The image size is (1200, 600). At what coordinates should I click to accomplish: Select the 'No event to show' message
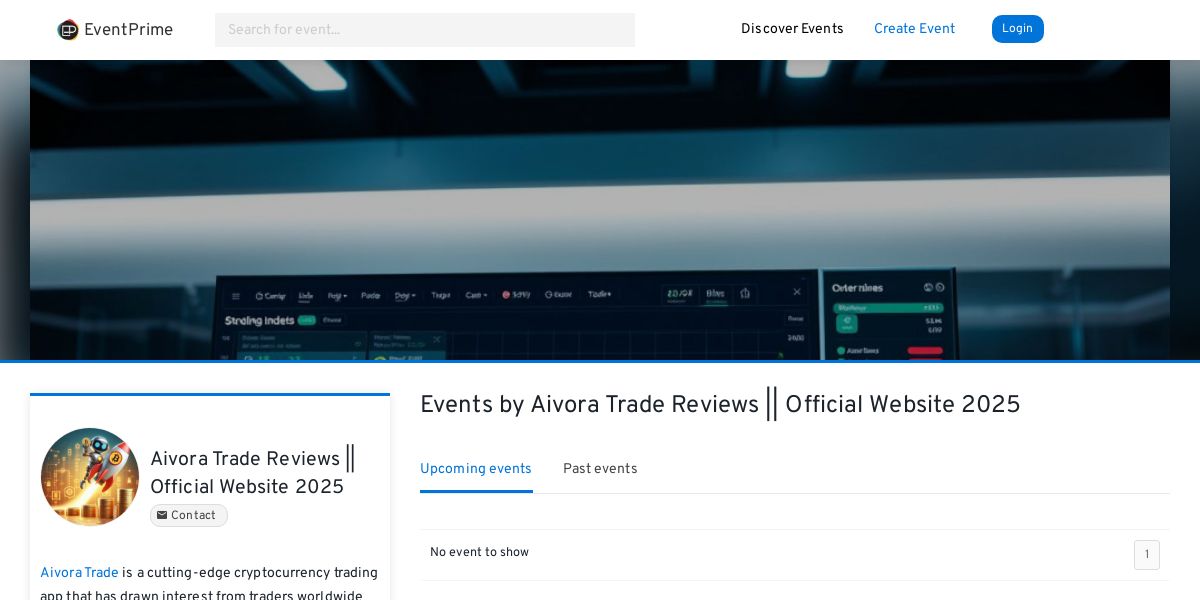[x=479, y=553]
